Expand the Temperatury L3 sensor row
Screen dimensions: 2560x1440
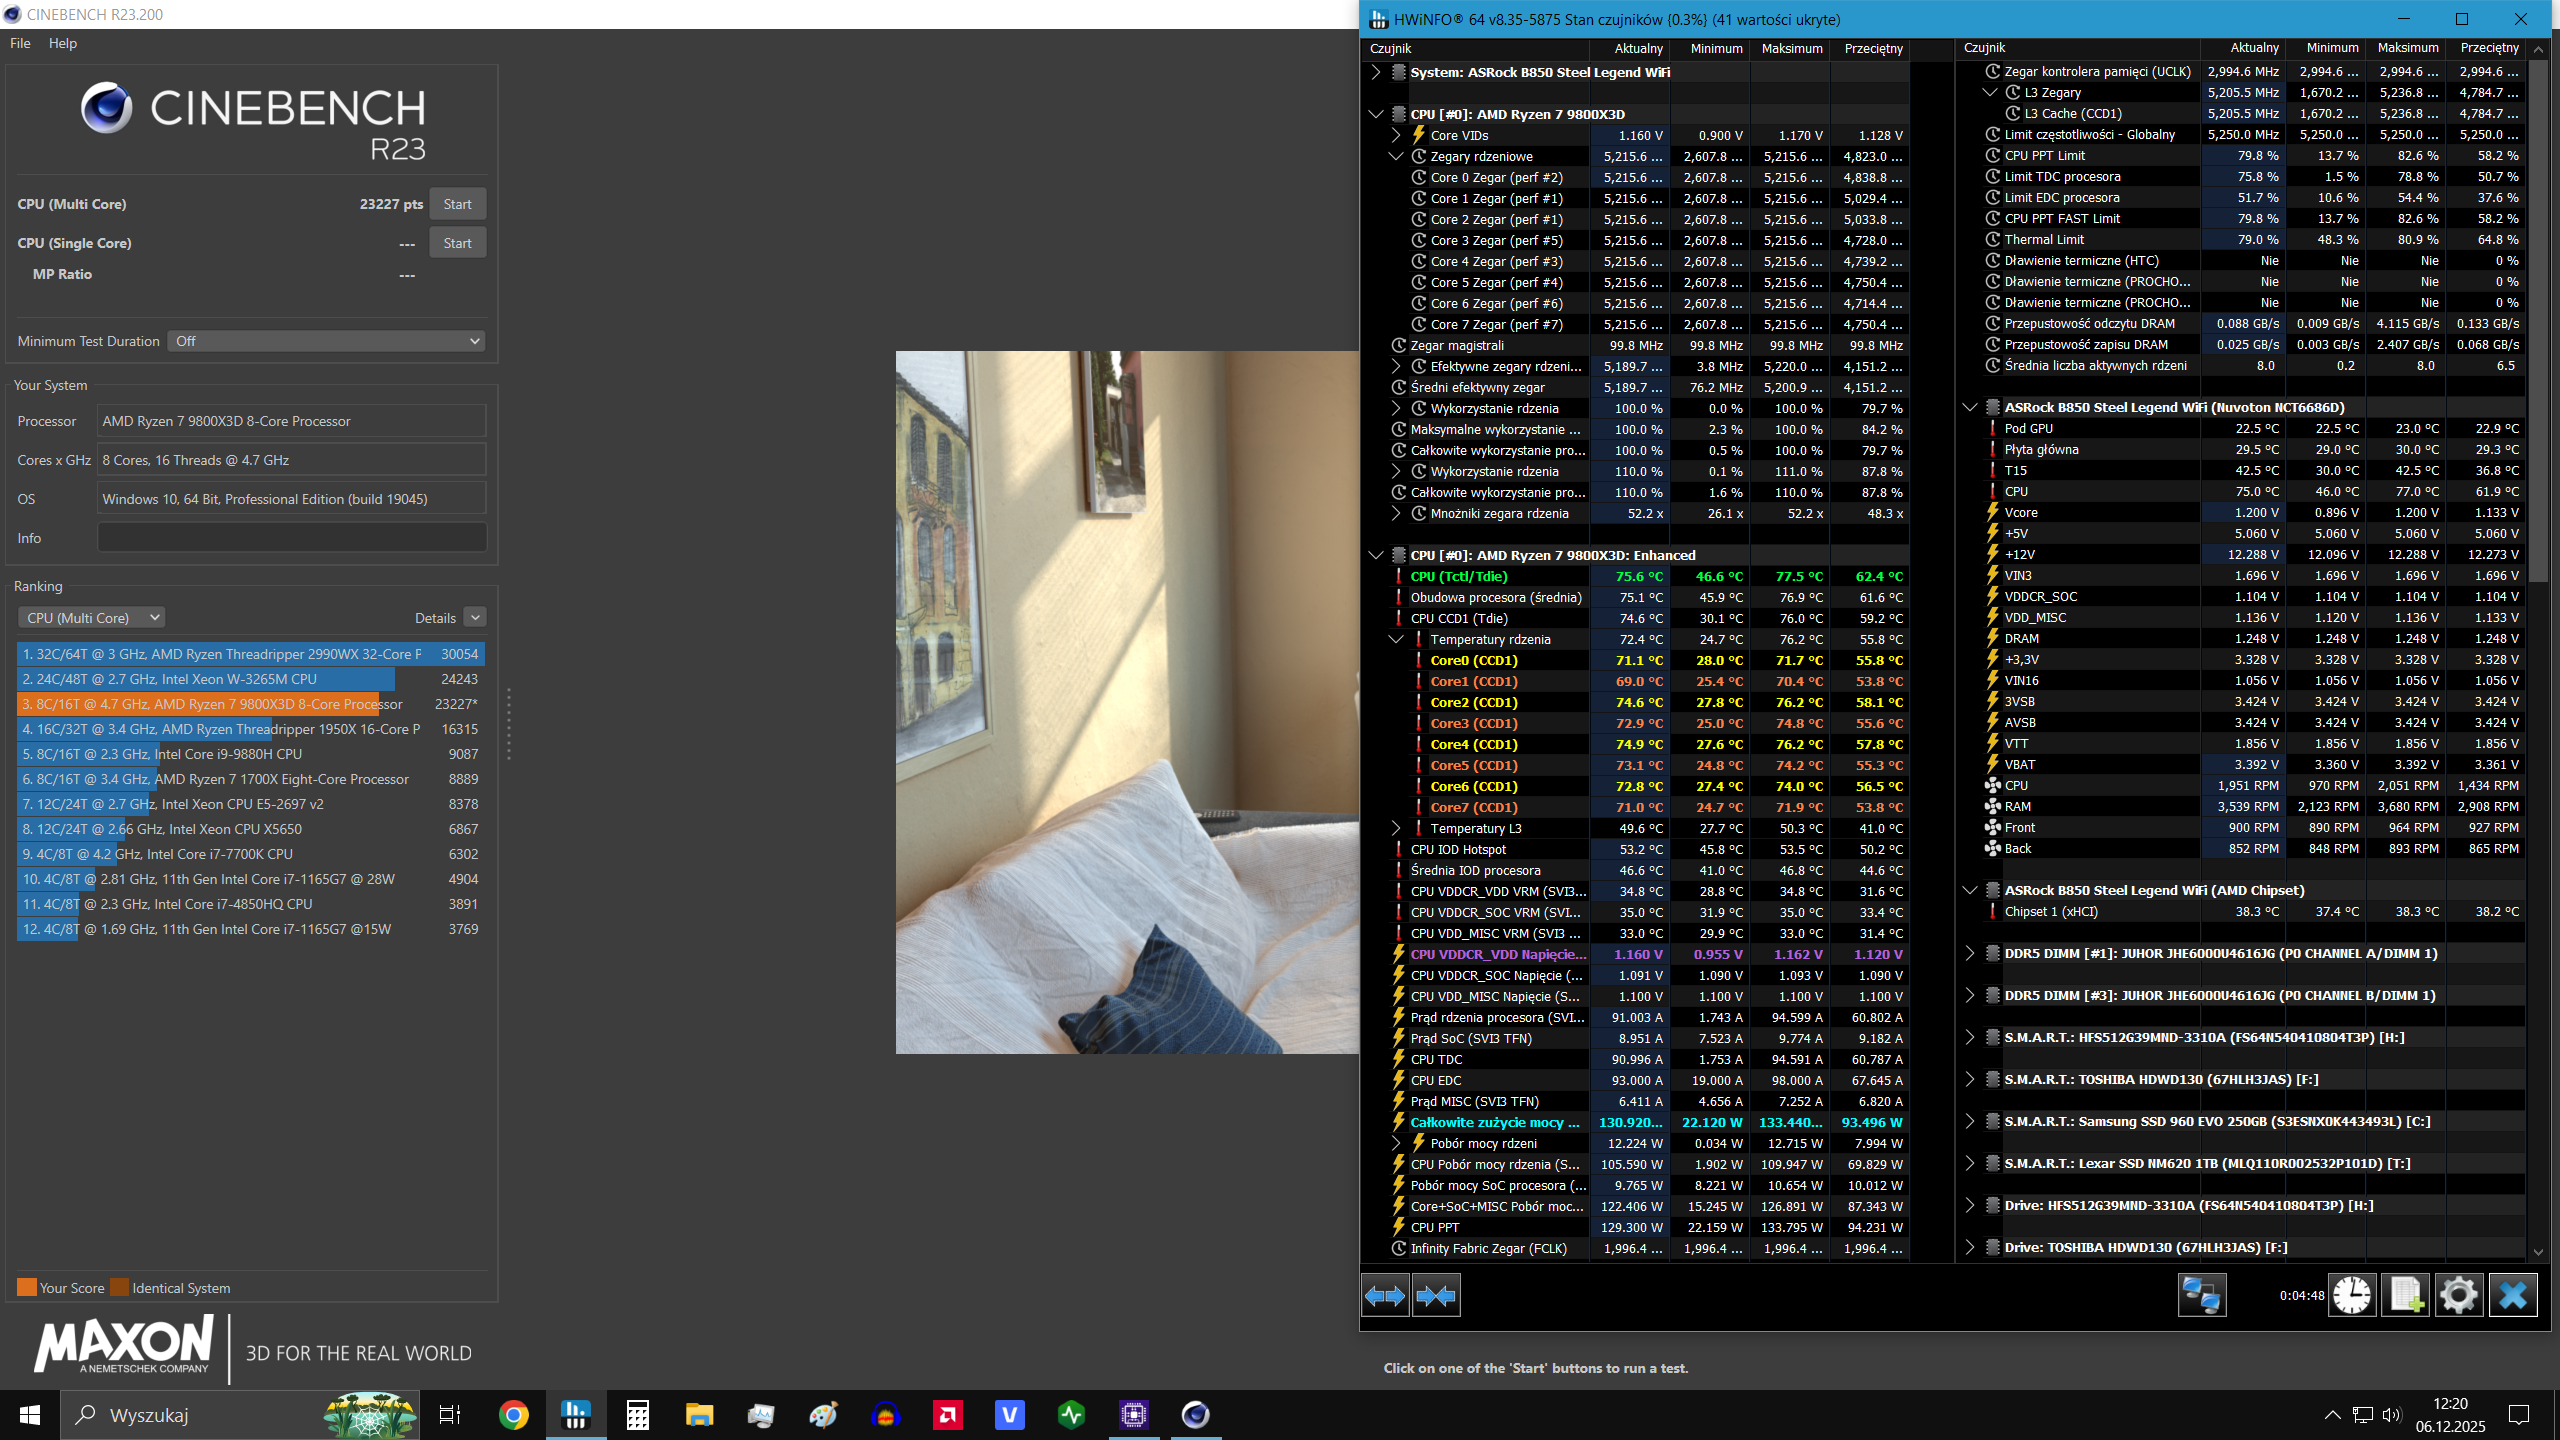(1396, 829)
